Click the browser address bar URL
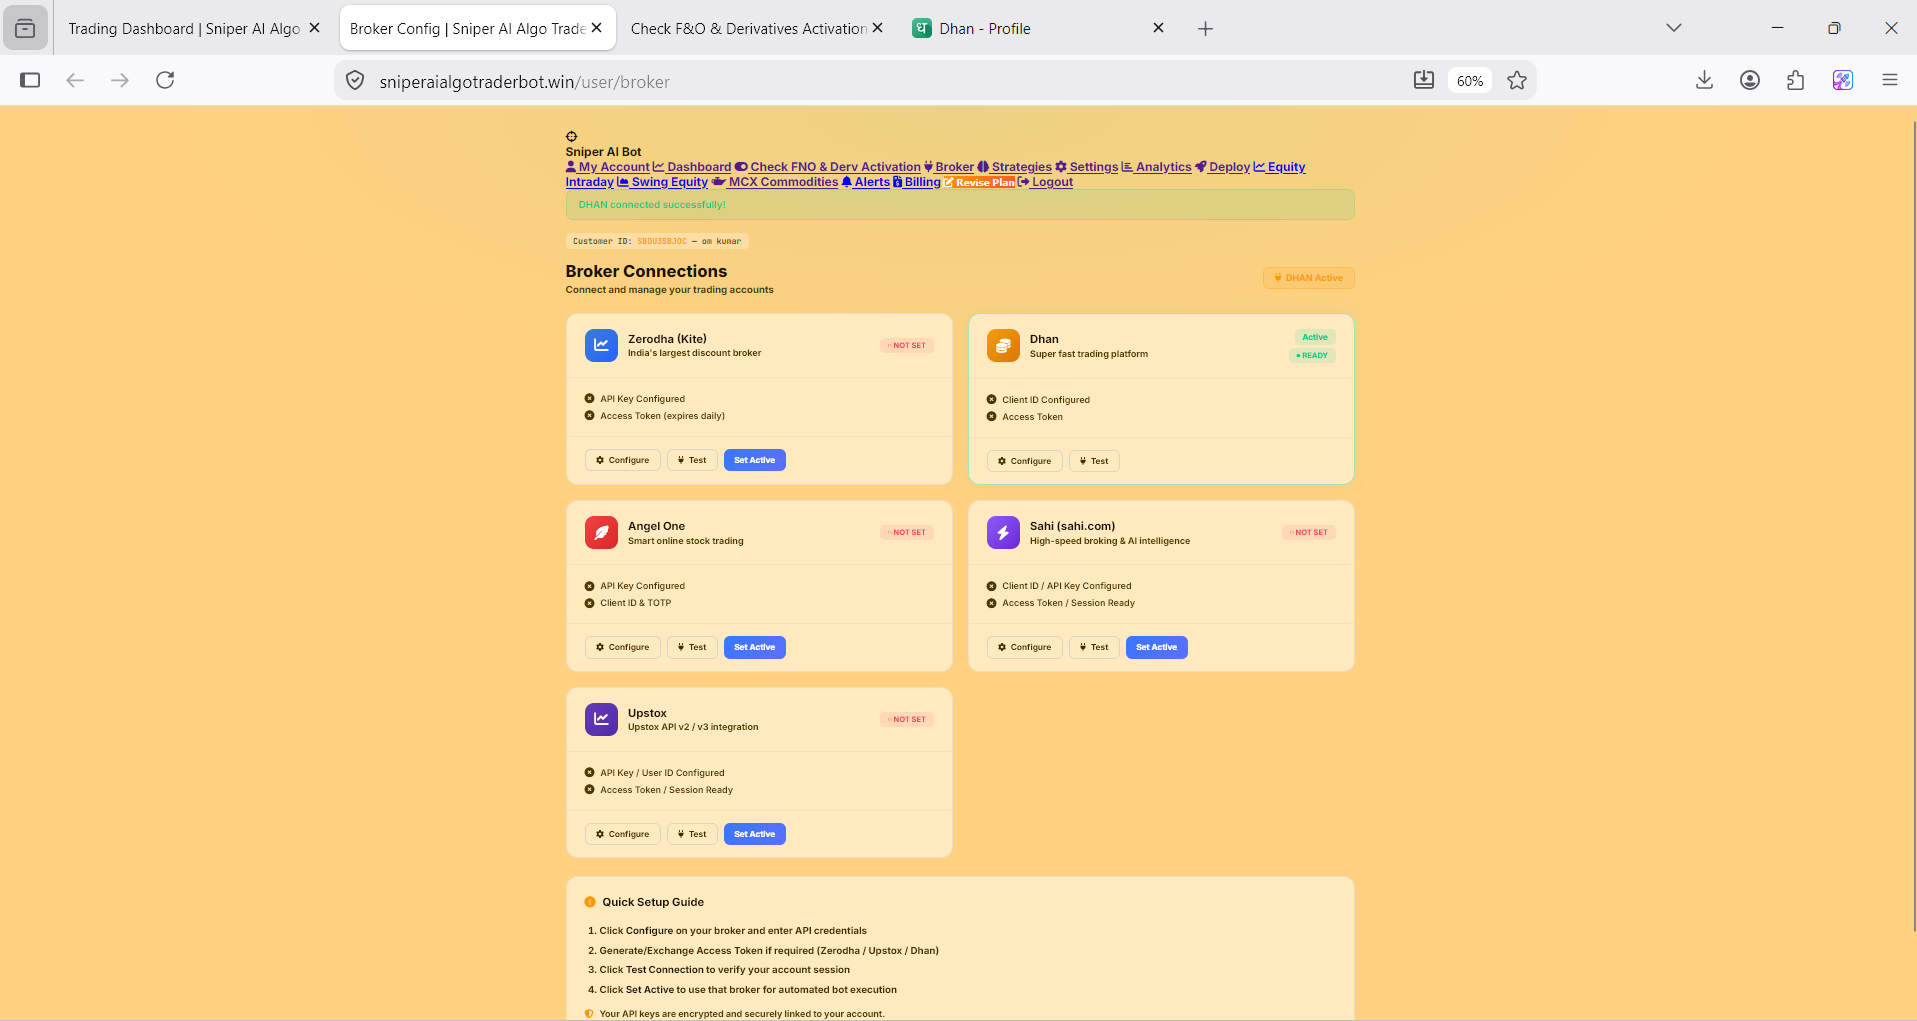The width and height of the screenshot is (1917, 1021). pos(524,82)
